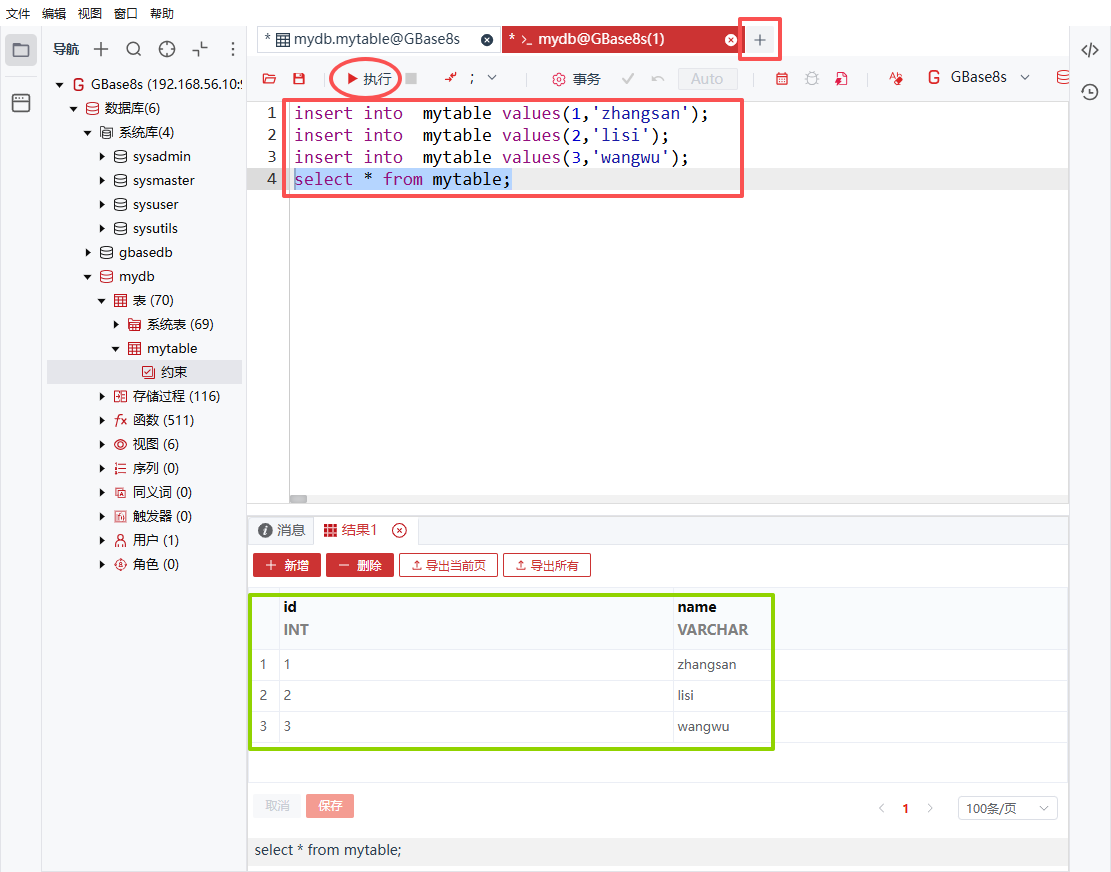Commit transaction with the checkmark icon
Image resolution: width=1111 pixels, height=872 pixels.
627,79
